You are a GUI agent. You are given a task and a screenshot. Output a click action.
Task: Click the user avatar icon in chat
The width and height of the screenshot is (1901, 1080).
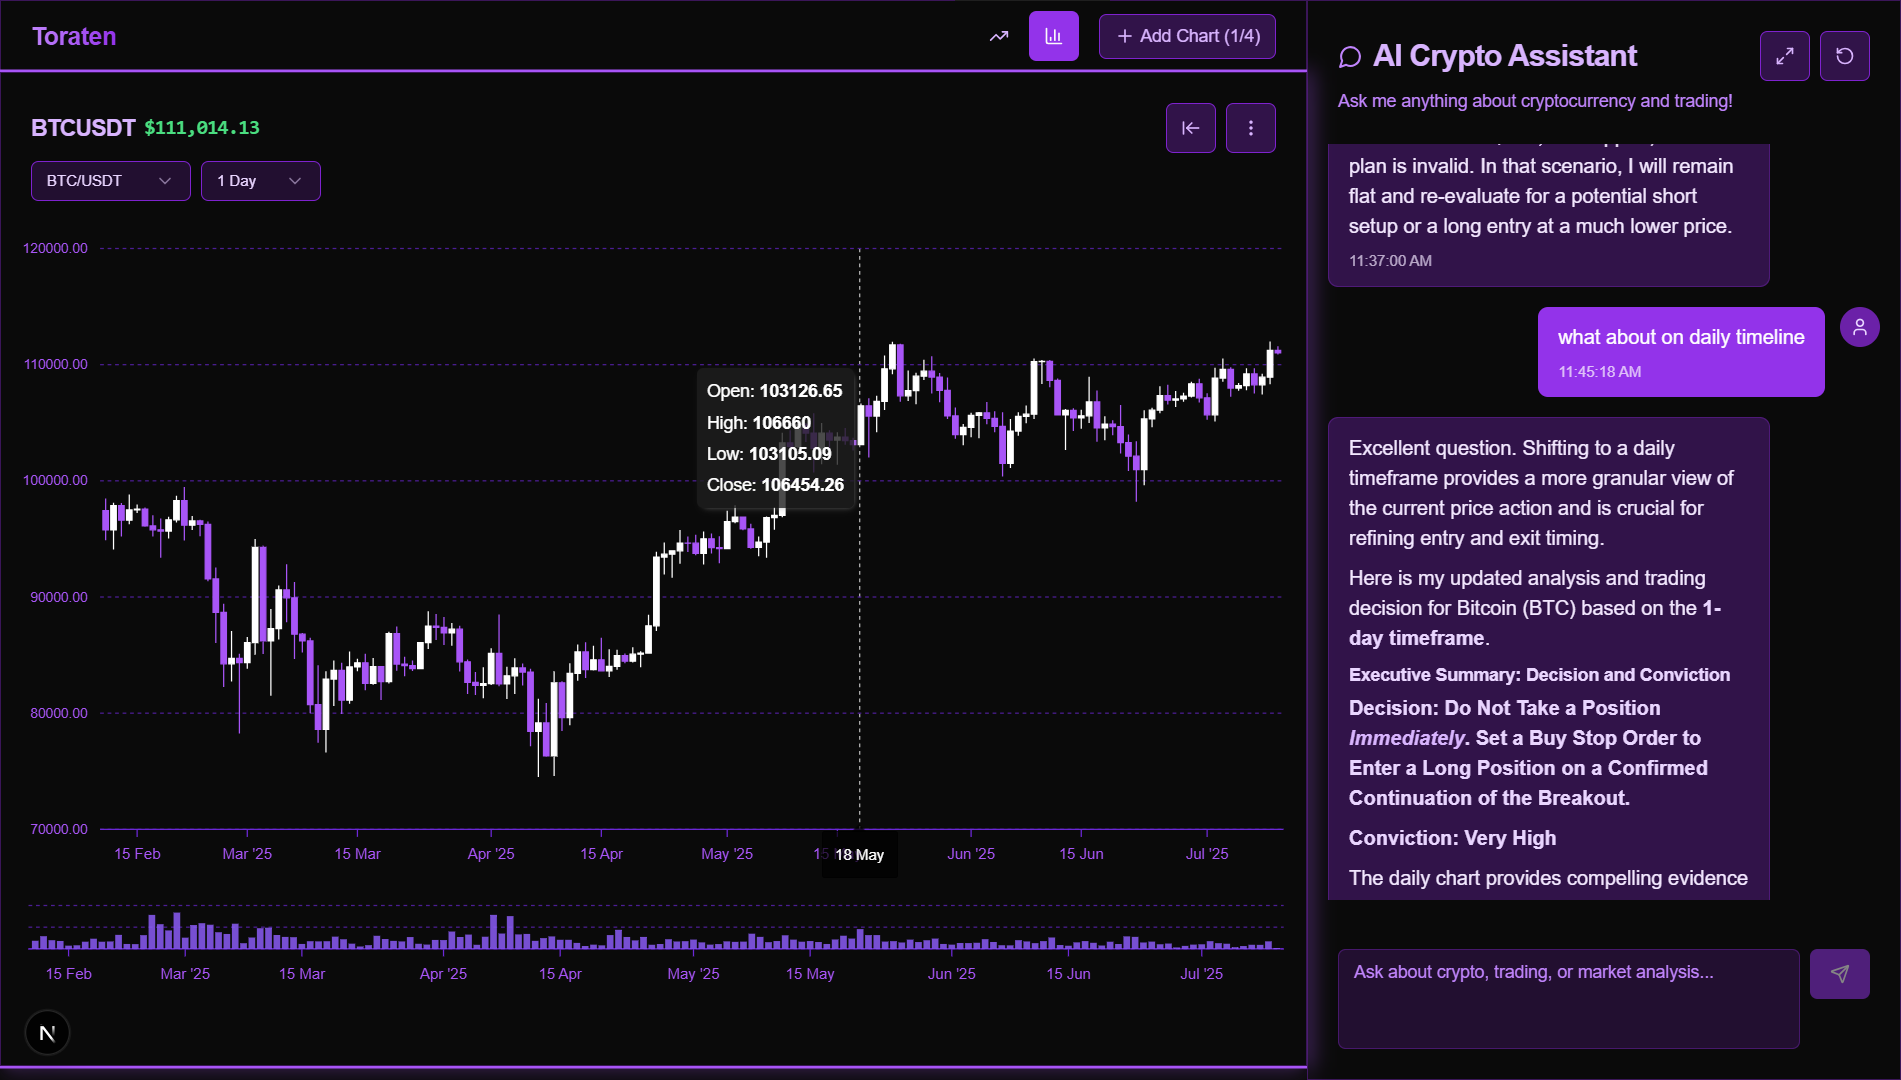[1859, 327]
